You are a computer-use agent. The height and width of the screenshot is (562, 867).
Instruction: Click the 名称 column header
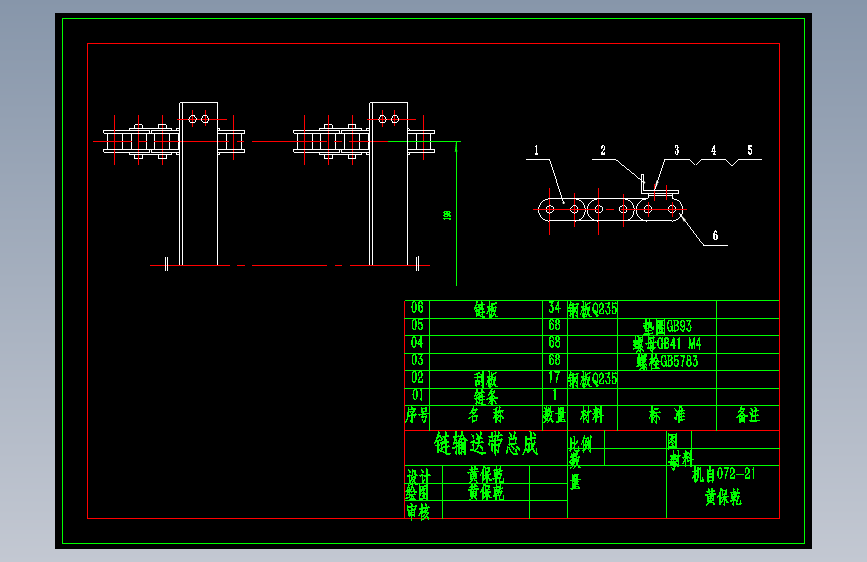pos(486,415)
